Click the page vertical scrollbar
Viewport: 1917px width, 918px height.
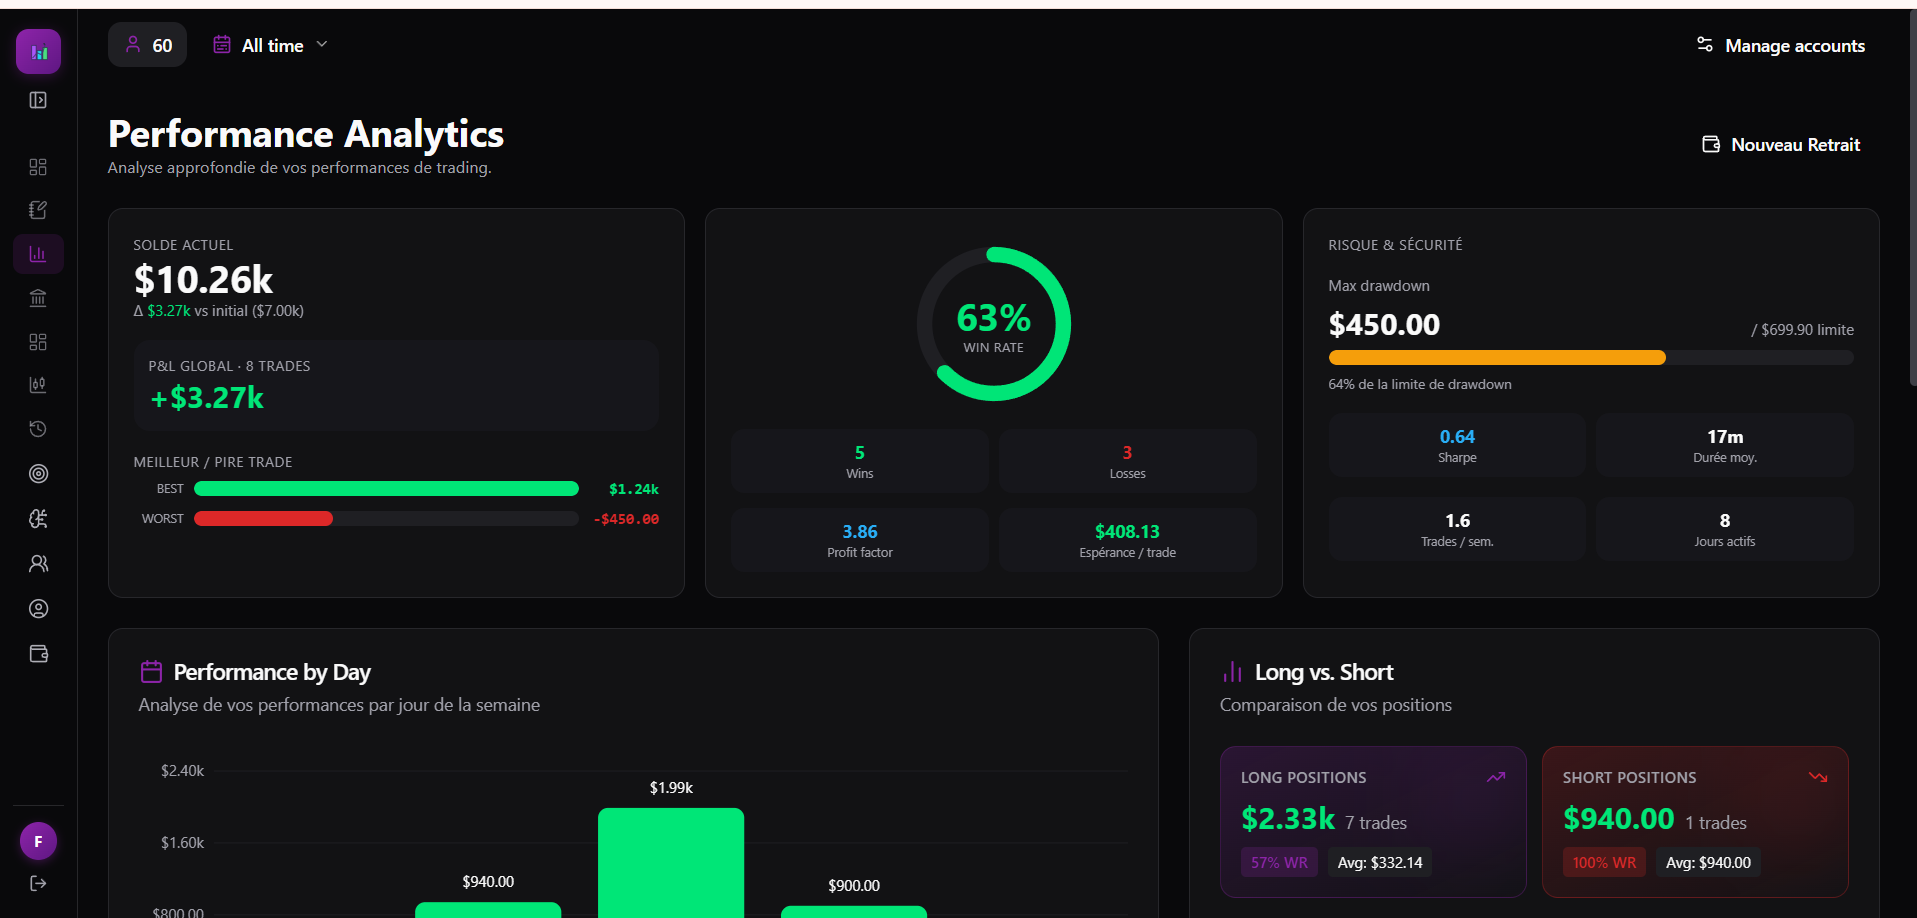pos(1912,200)
